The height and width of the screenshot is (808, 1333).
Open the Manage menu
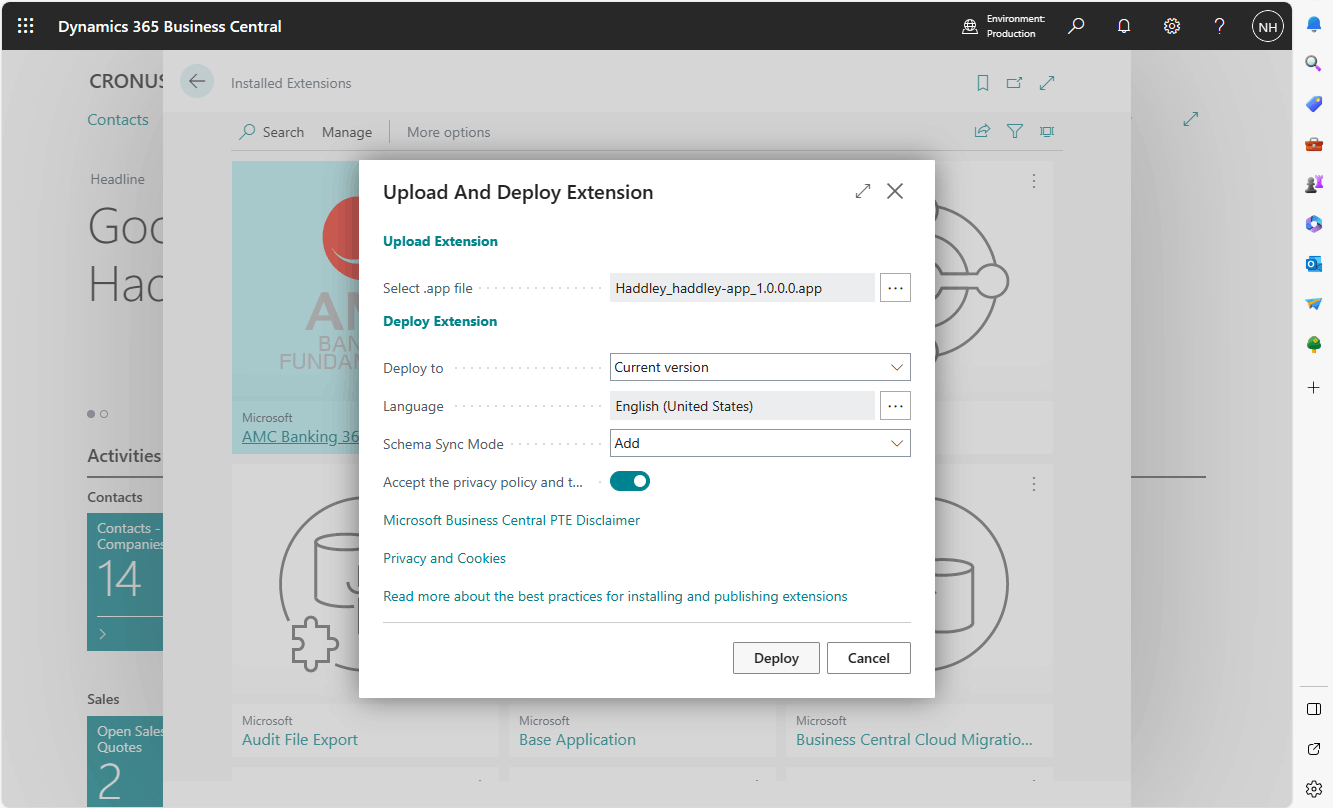(x=347, y=132)
